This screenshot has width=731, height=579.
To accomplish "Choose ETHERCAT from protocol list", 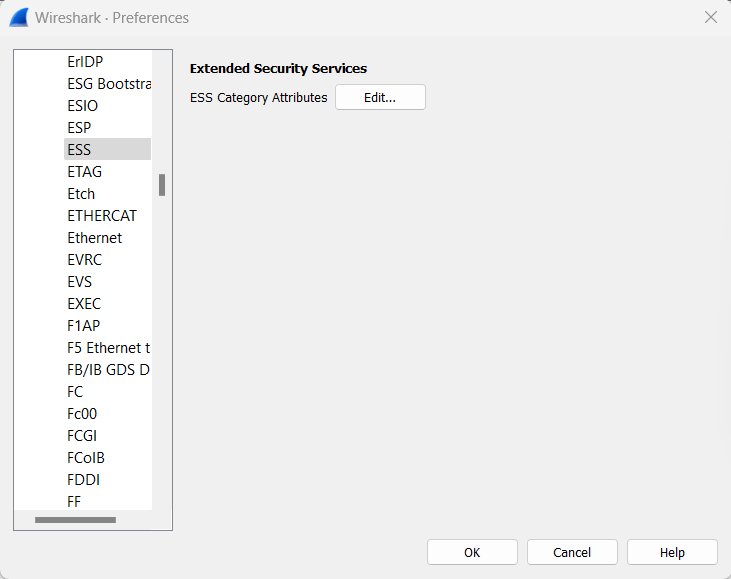I will click(x=102, y=216).
